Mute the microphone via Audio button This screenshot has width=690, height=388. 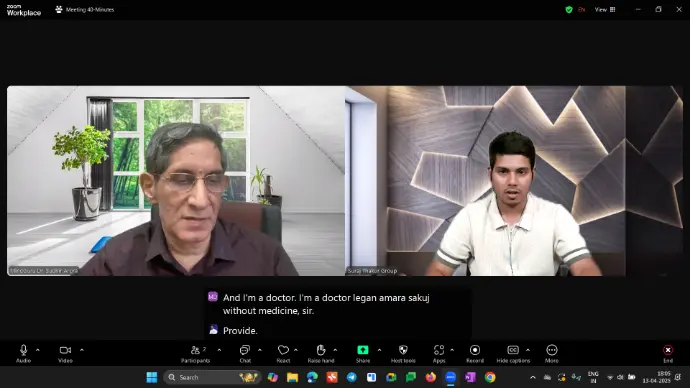pyautogui.click(x=23, y=353)
